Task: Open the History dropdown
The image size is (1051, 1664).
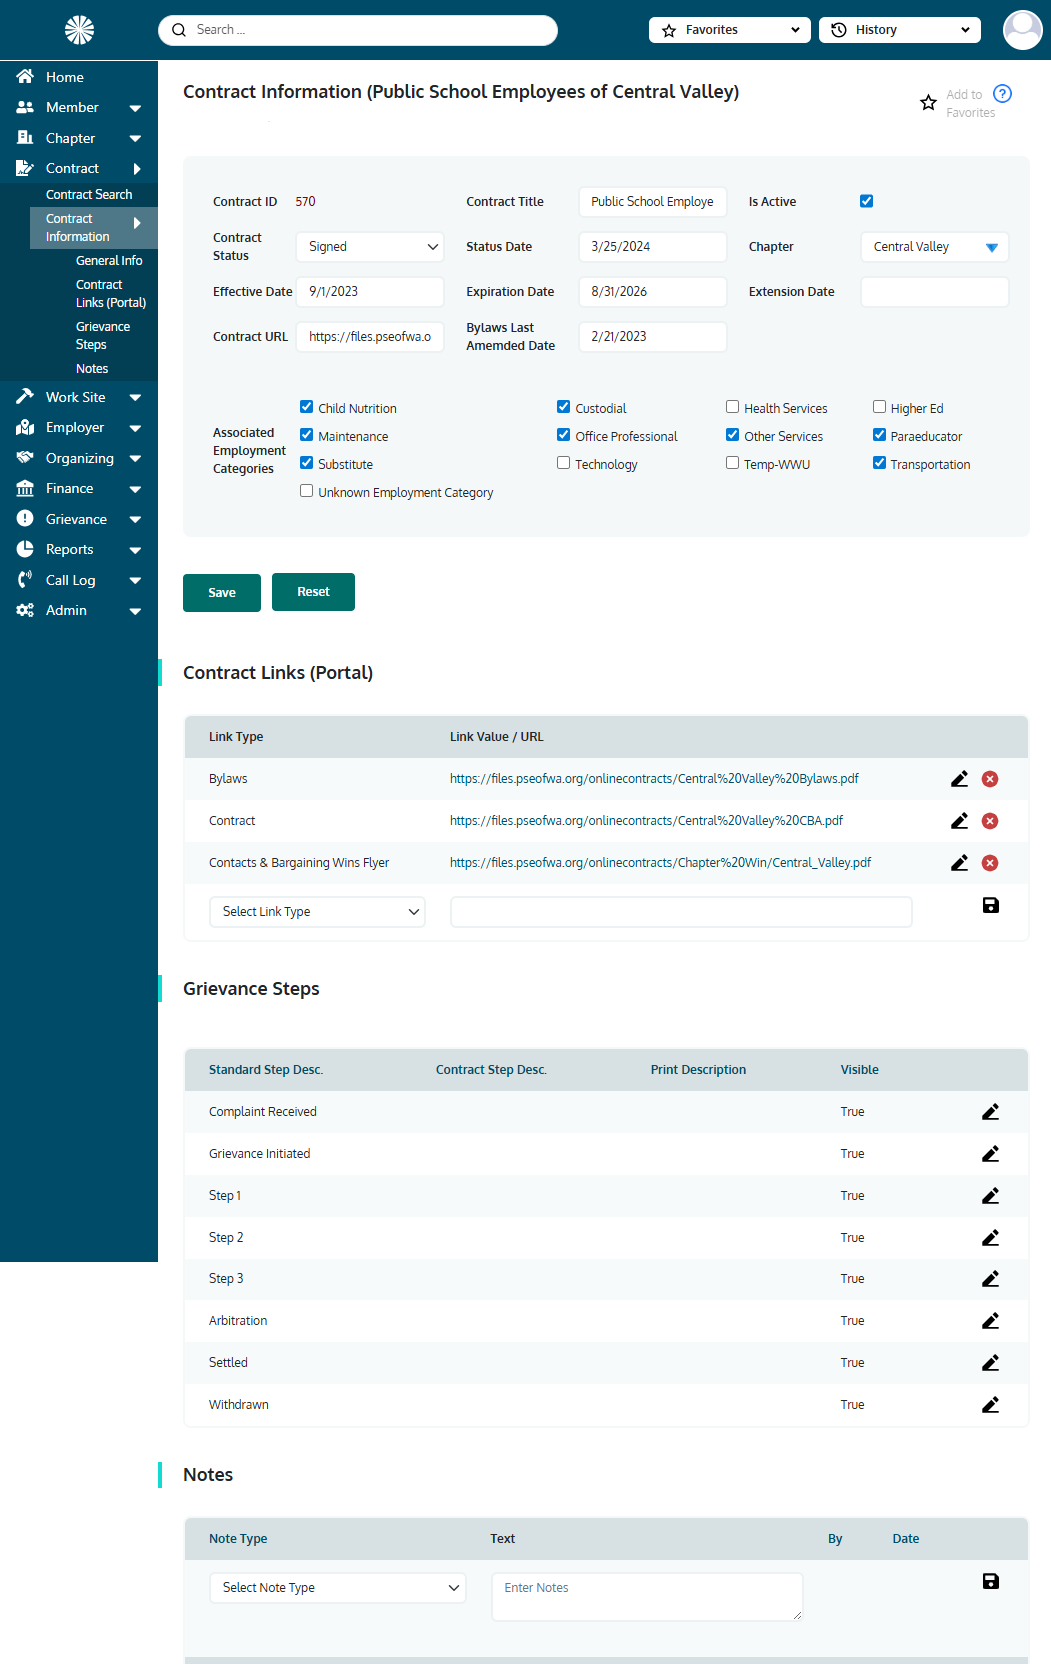Action: pyautogui.click(x=899, y=30)
